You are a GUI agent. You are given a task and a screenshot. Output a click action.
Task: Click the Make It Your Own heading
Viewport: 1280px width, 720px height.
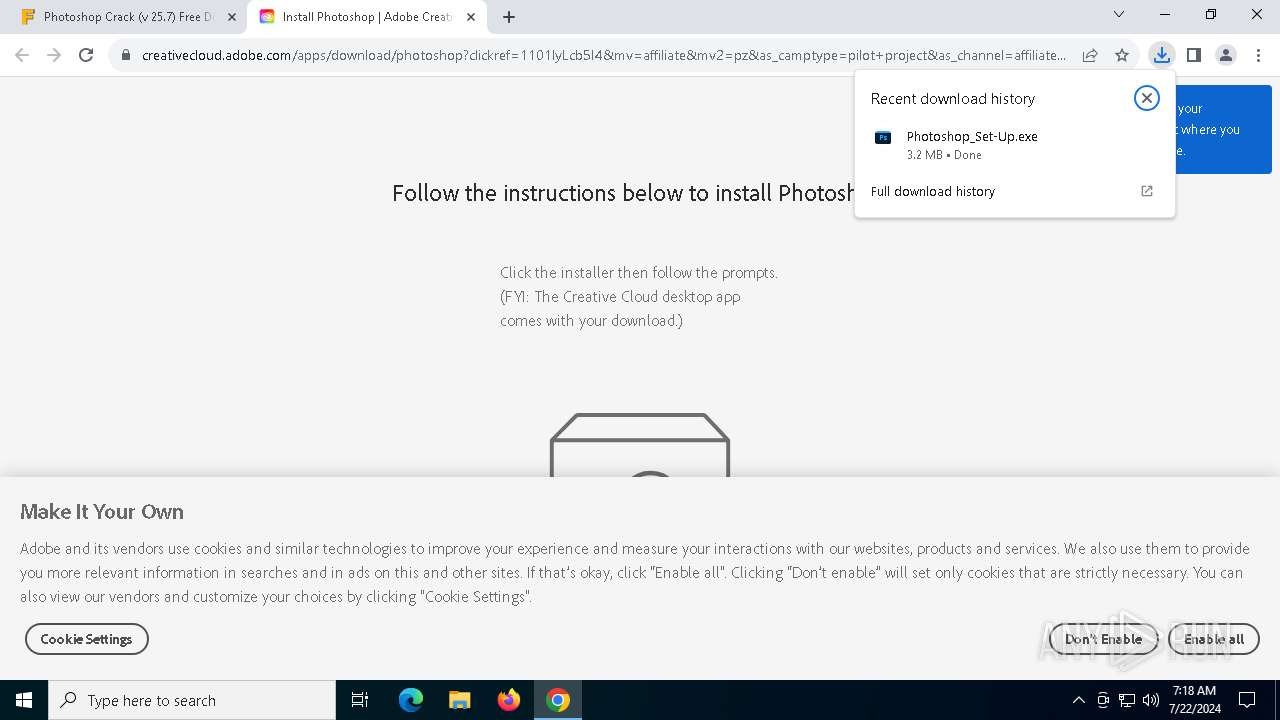point(102,511)
